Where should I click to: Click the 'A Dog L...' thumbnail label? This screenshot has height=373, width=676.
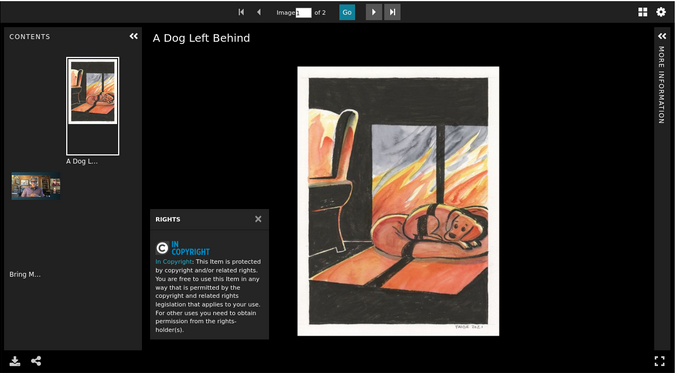pyautogui.click(x=82, y=162)
